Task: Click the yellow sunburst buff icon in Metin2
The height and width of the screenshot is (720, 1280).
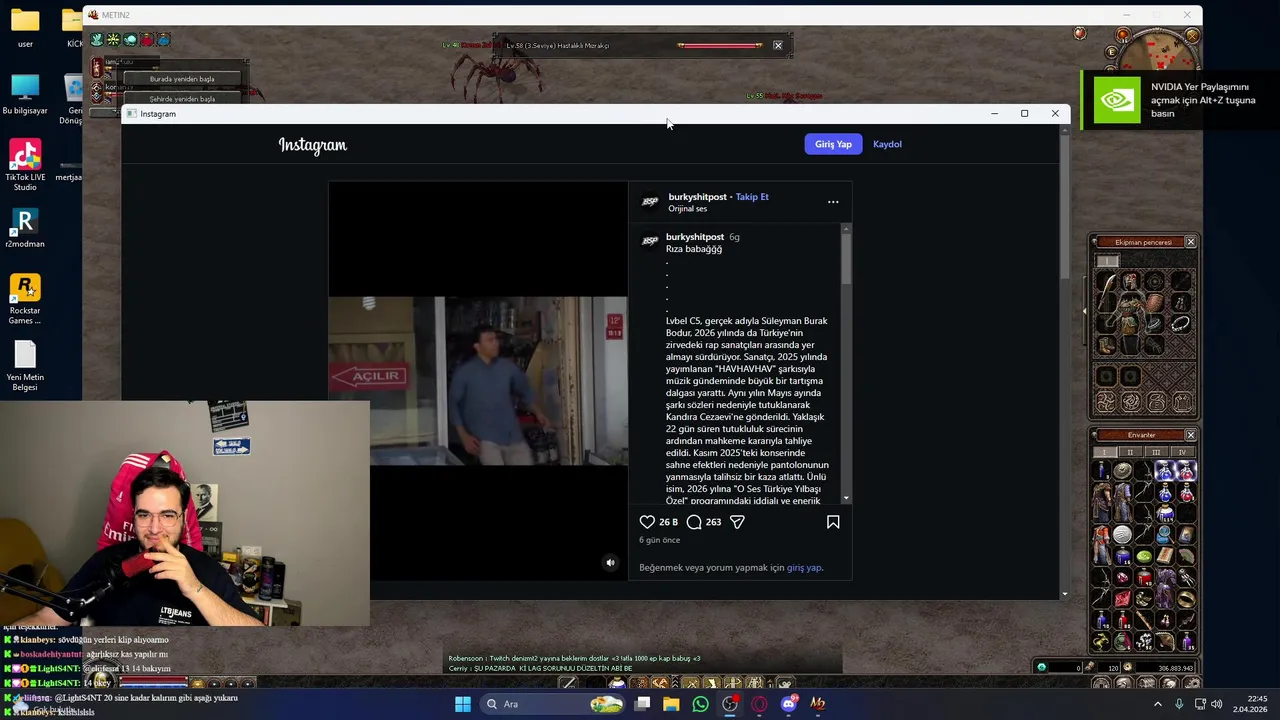Action: tap(113, 40)
